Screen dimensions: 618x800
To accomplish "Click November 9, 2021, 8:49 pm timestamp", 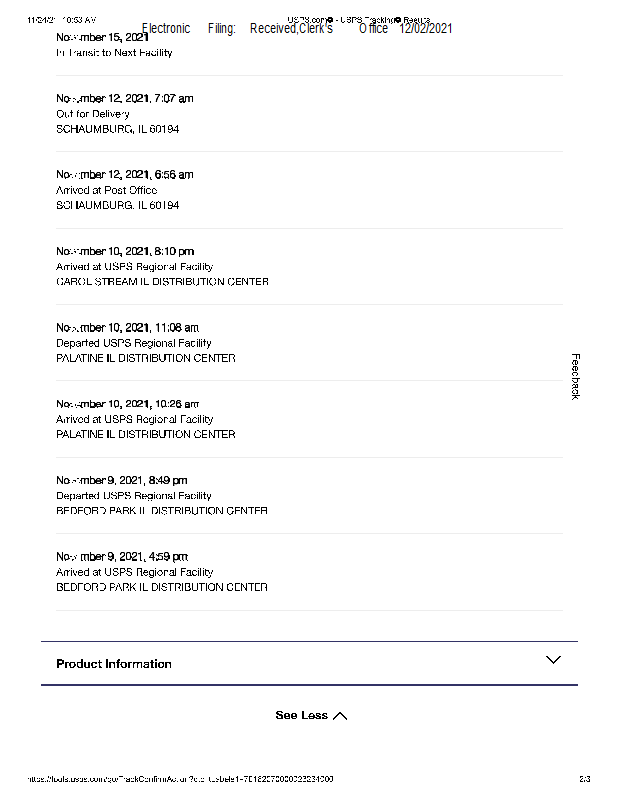I will pyautogui.click(x=122, y=480).
